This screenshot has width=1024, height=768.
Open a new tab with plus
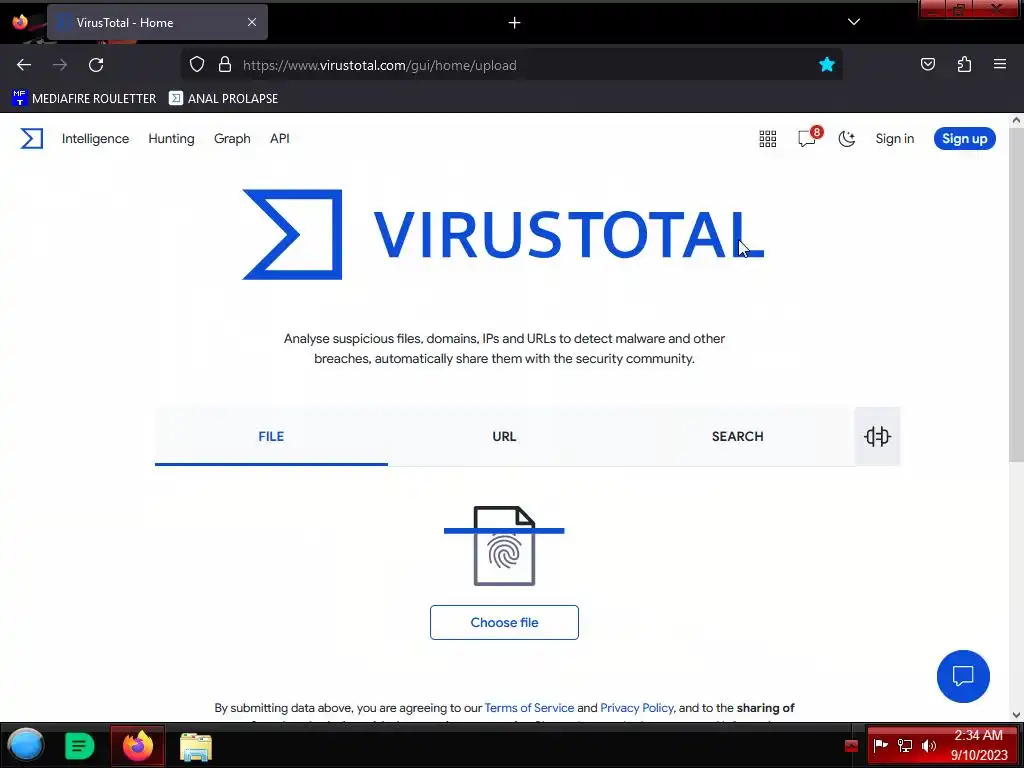(x=515, y=23)
